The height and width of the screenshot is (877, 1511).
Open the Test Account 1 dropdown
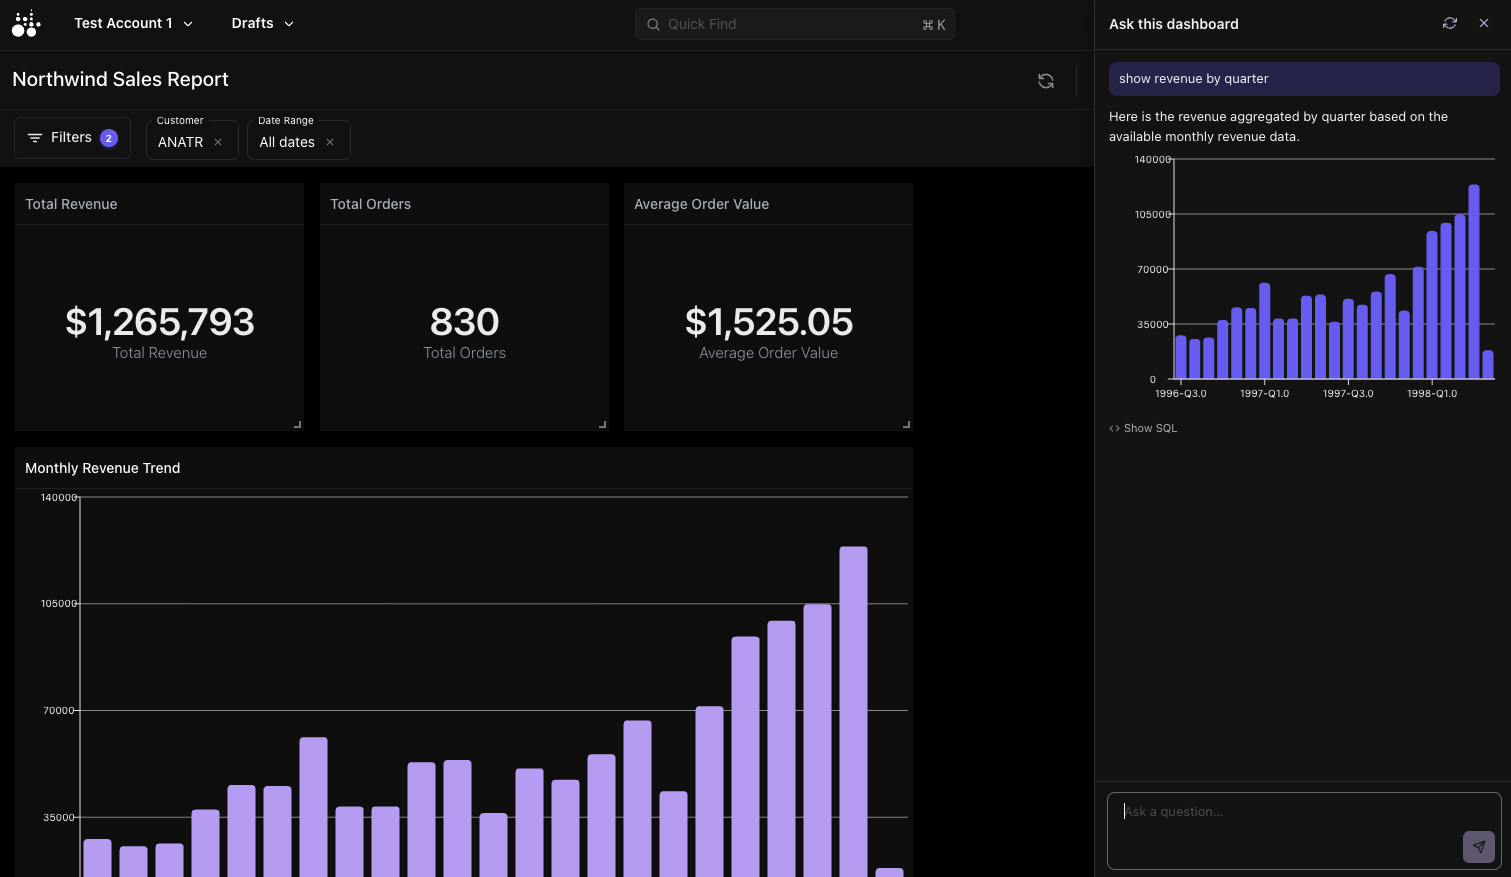coord(133,23)
